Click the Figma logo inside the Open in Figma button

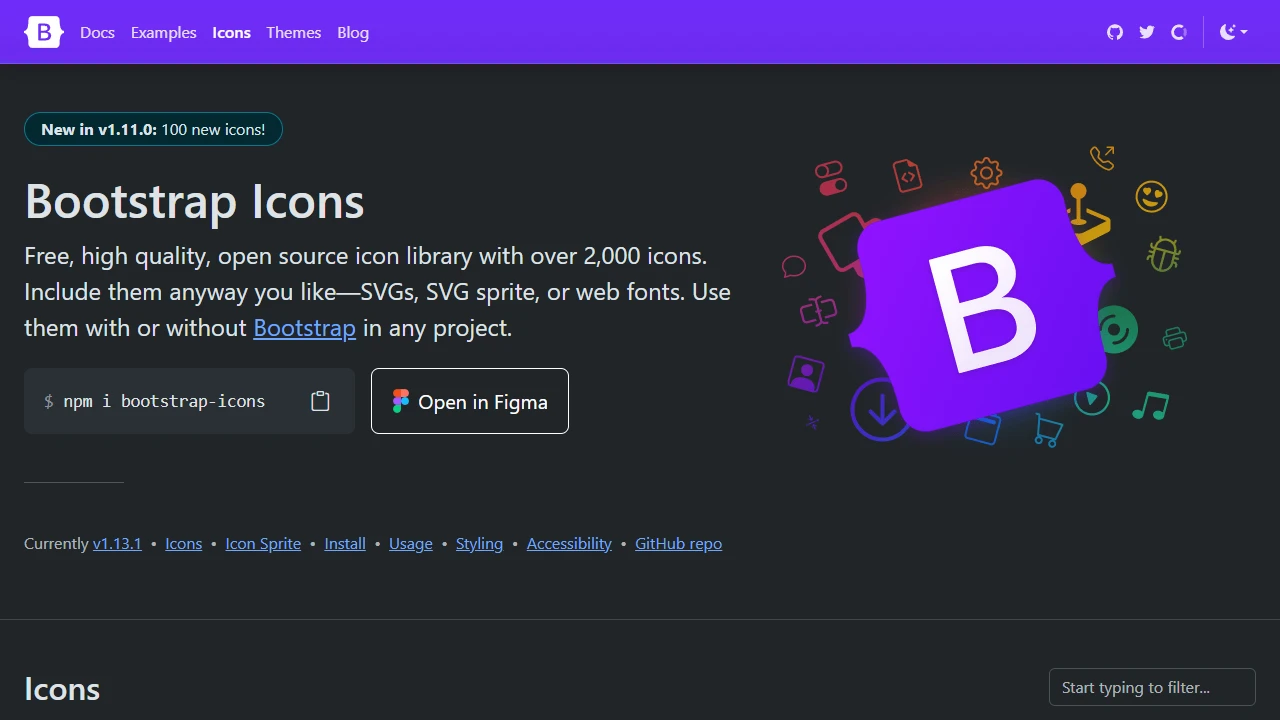[400, 401]
